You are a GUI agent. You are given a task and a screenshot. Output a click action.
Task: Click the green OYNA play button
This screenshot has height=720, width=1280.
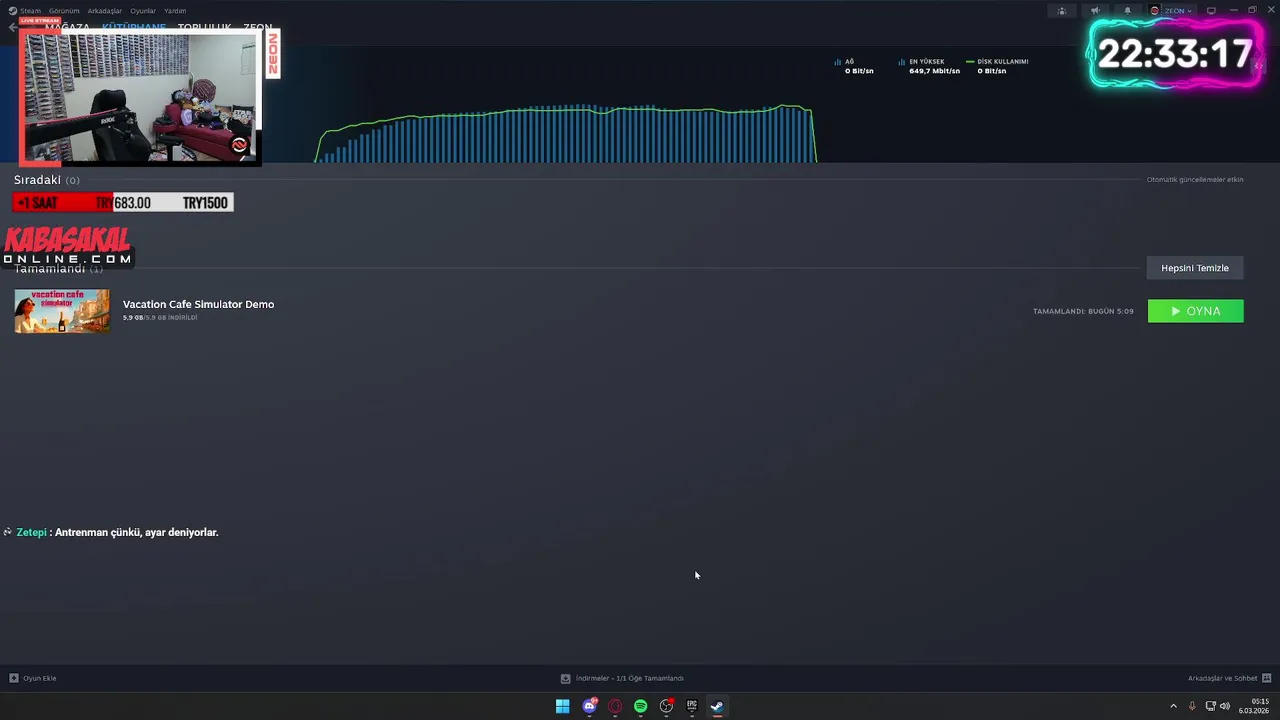1196,311
